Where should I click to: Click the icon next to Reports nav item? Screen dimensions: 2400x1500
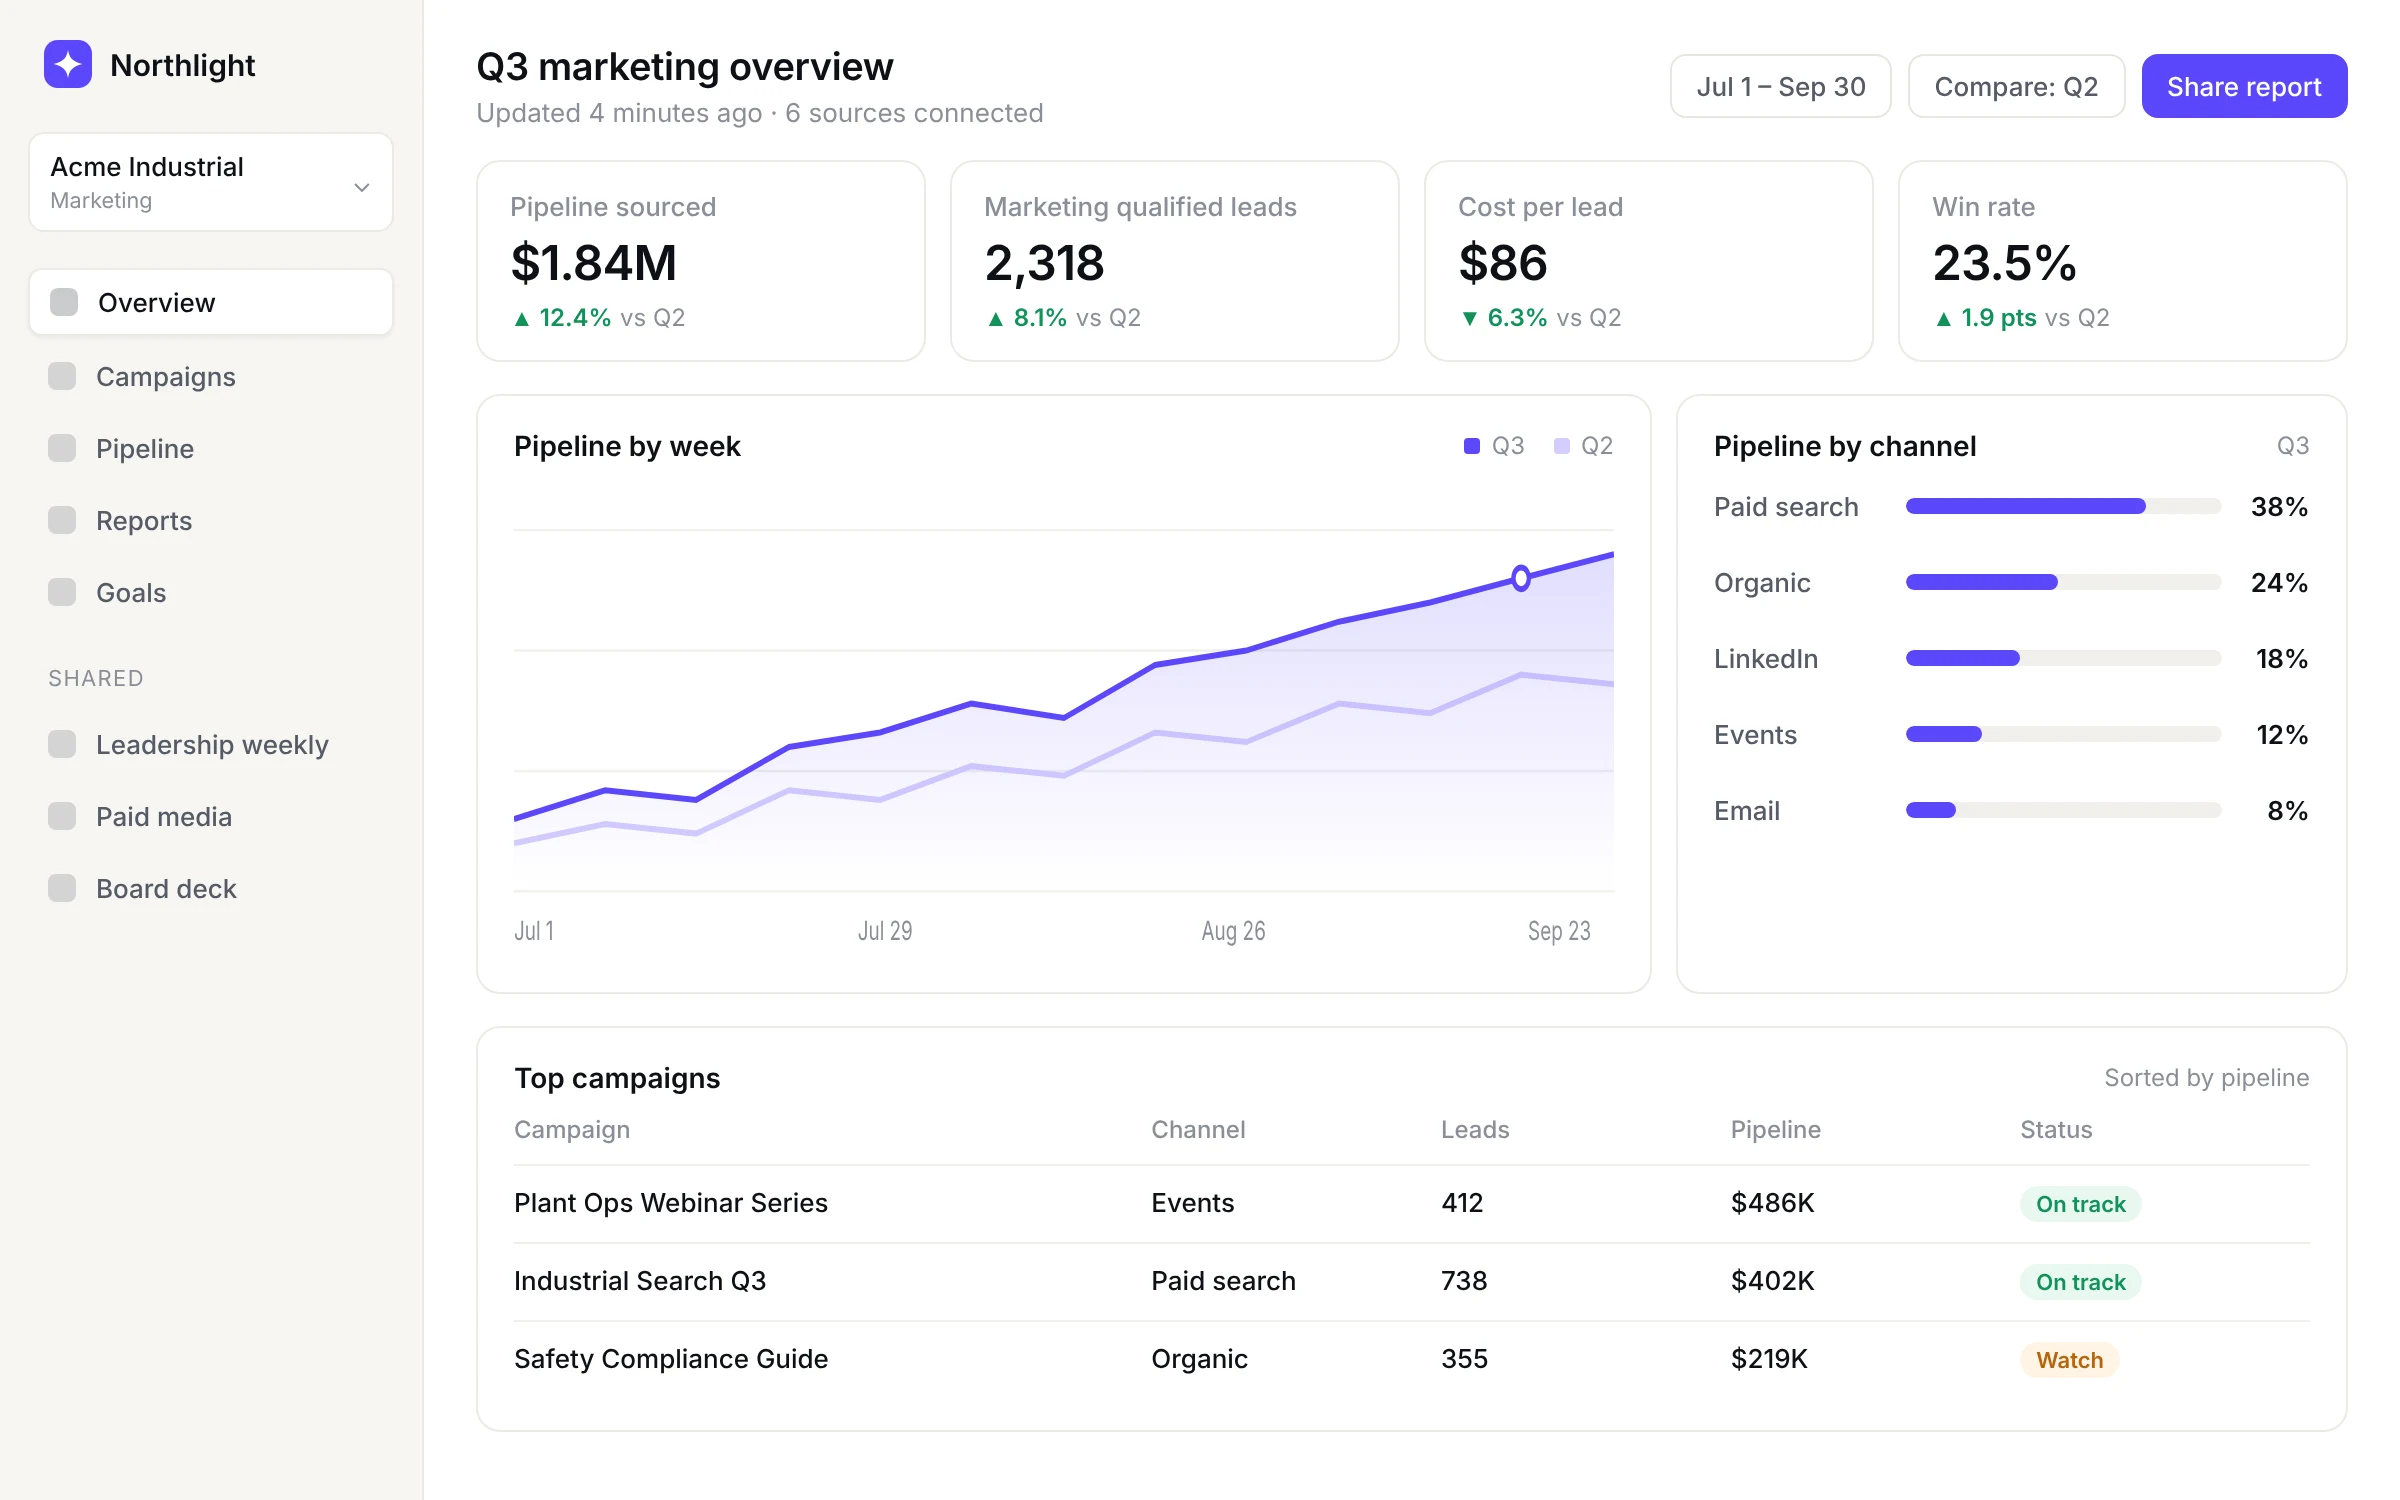click(x=62, y=520)
